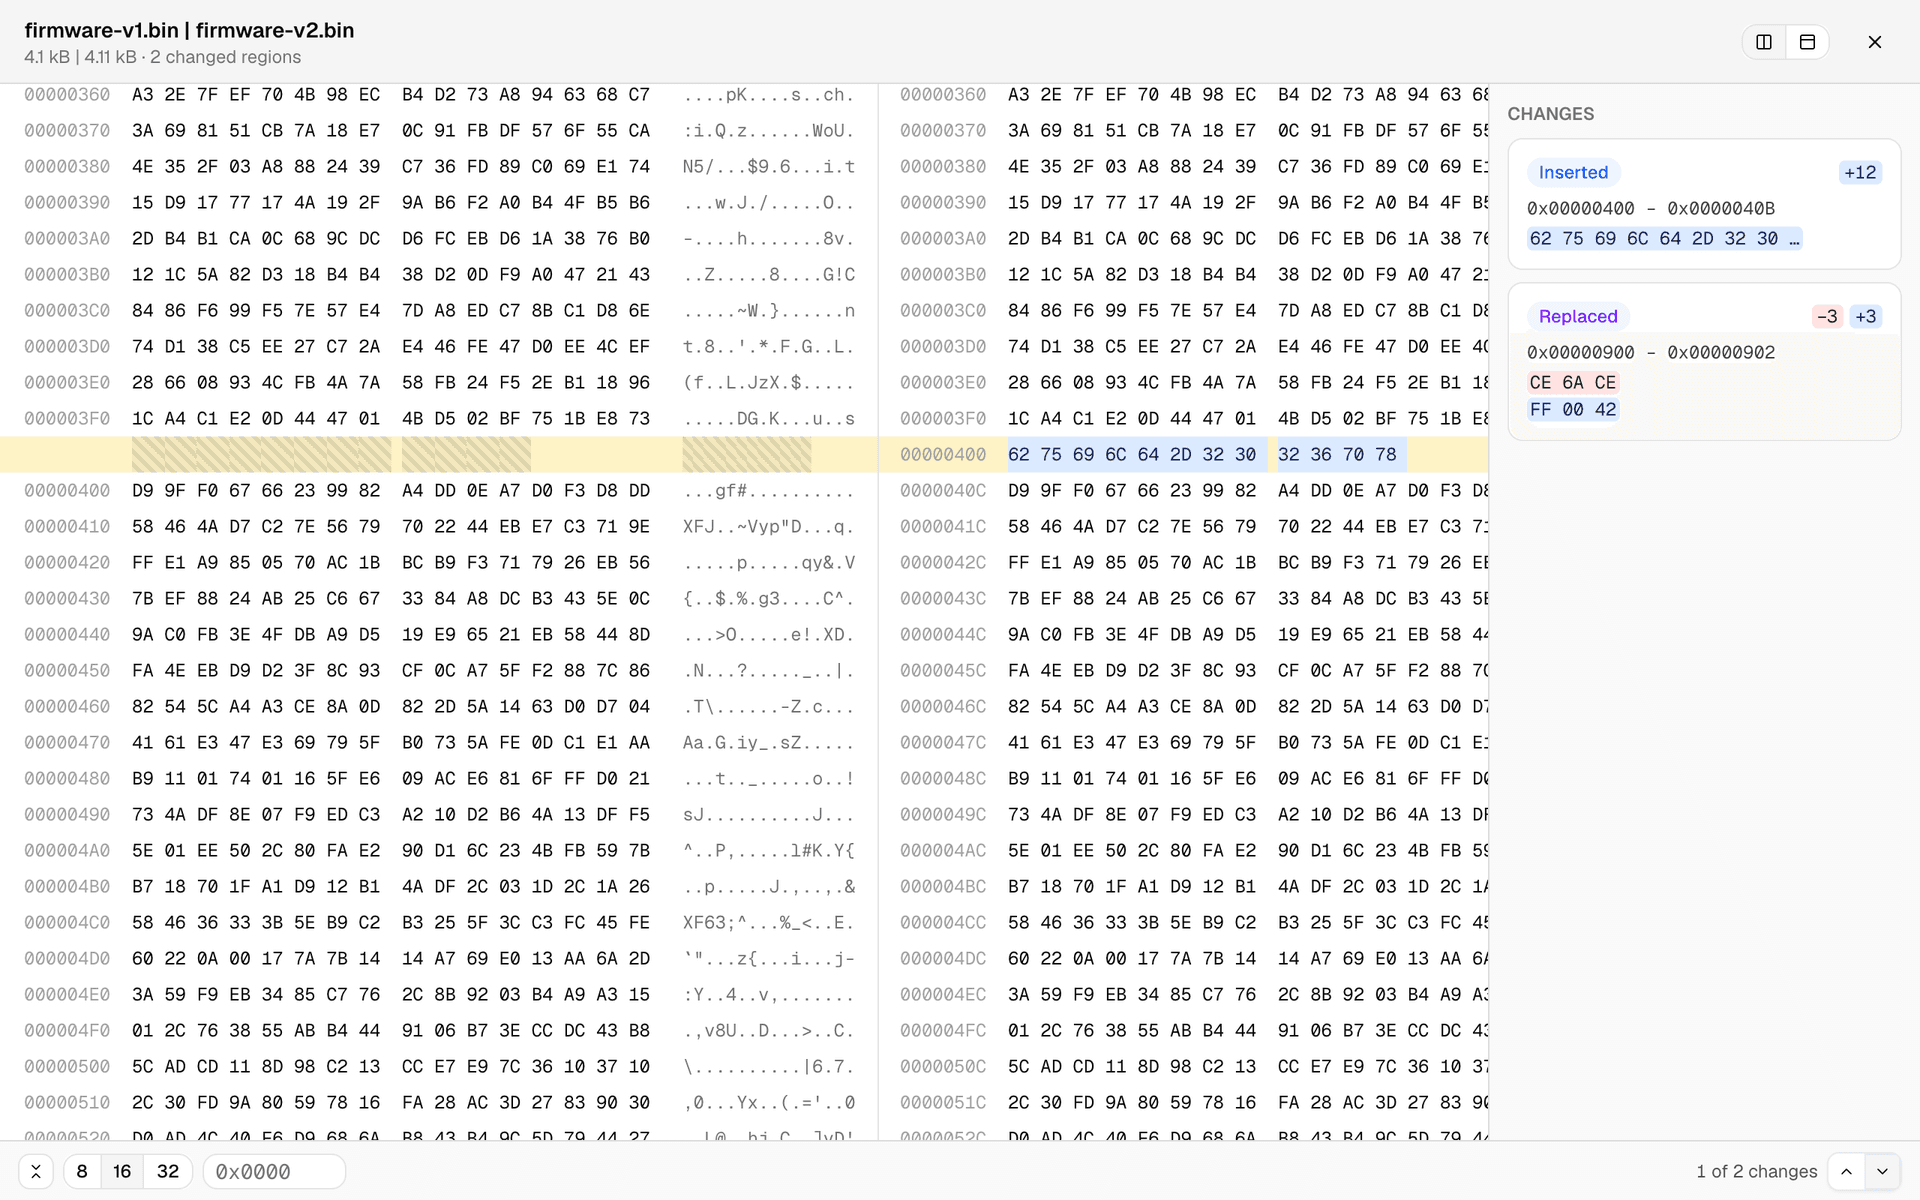
Task: Click title firmware-v1.bin | firmware-v2.bin
Action: coord(190,30)
